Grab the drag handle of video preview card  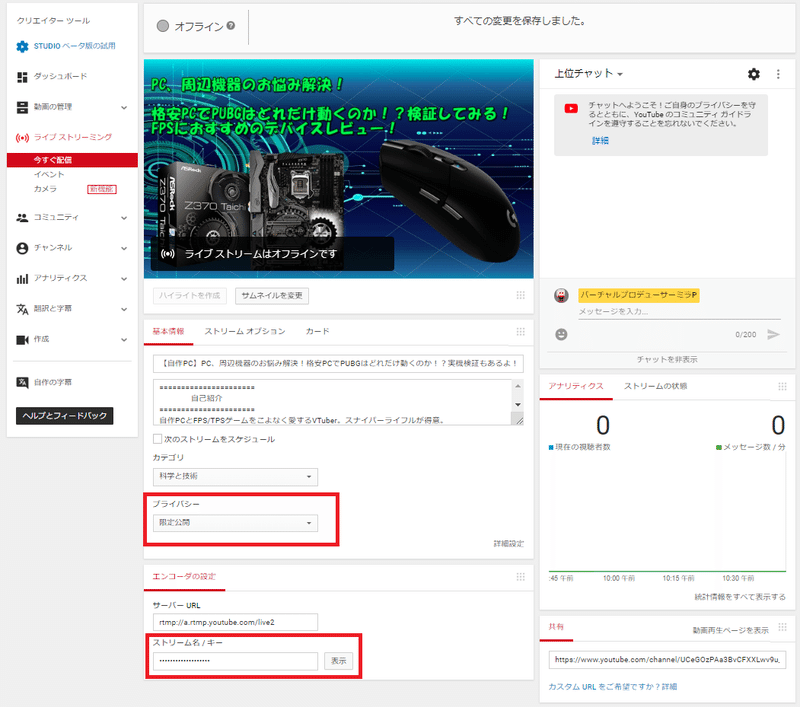520,295
